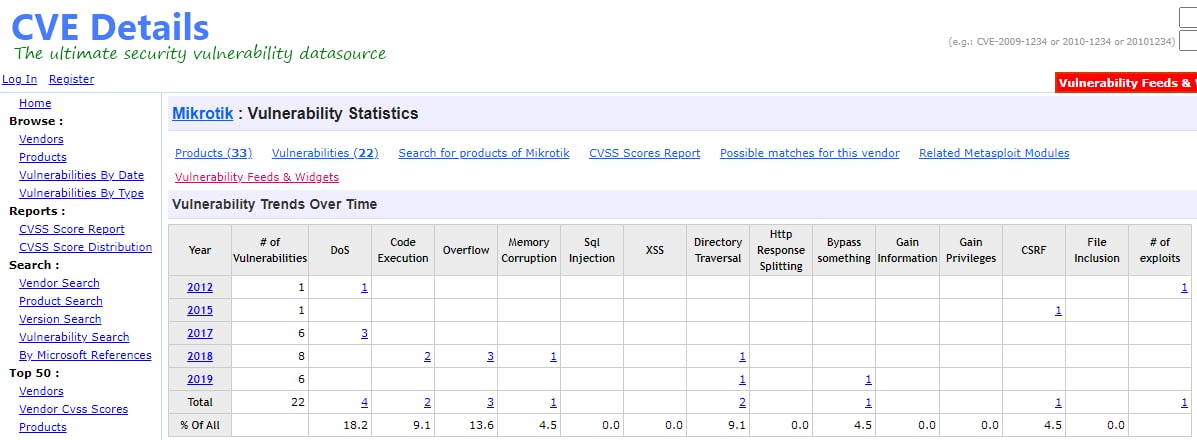
Task: Open Top 50 Products link
Action: click(x=43, y=427)
